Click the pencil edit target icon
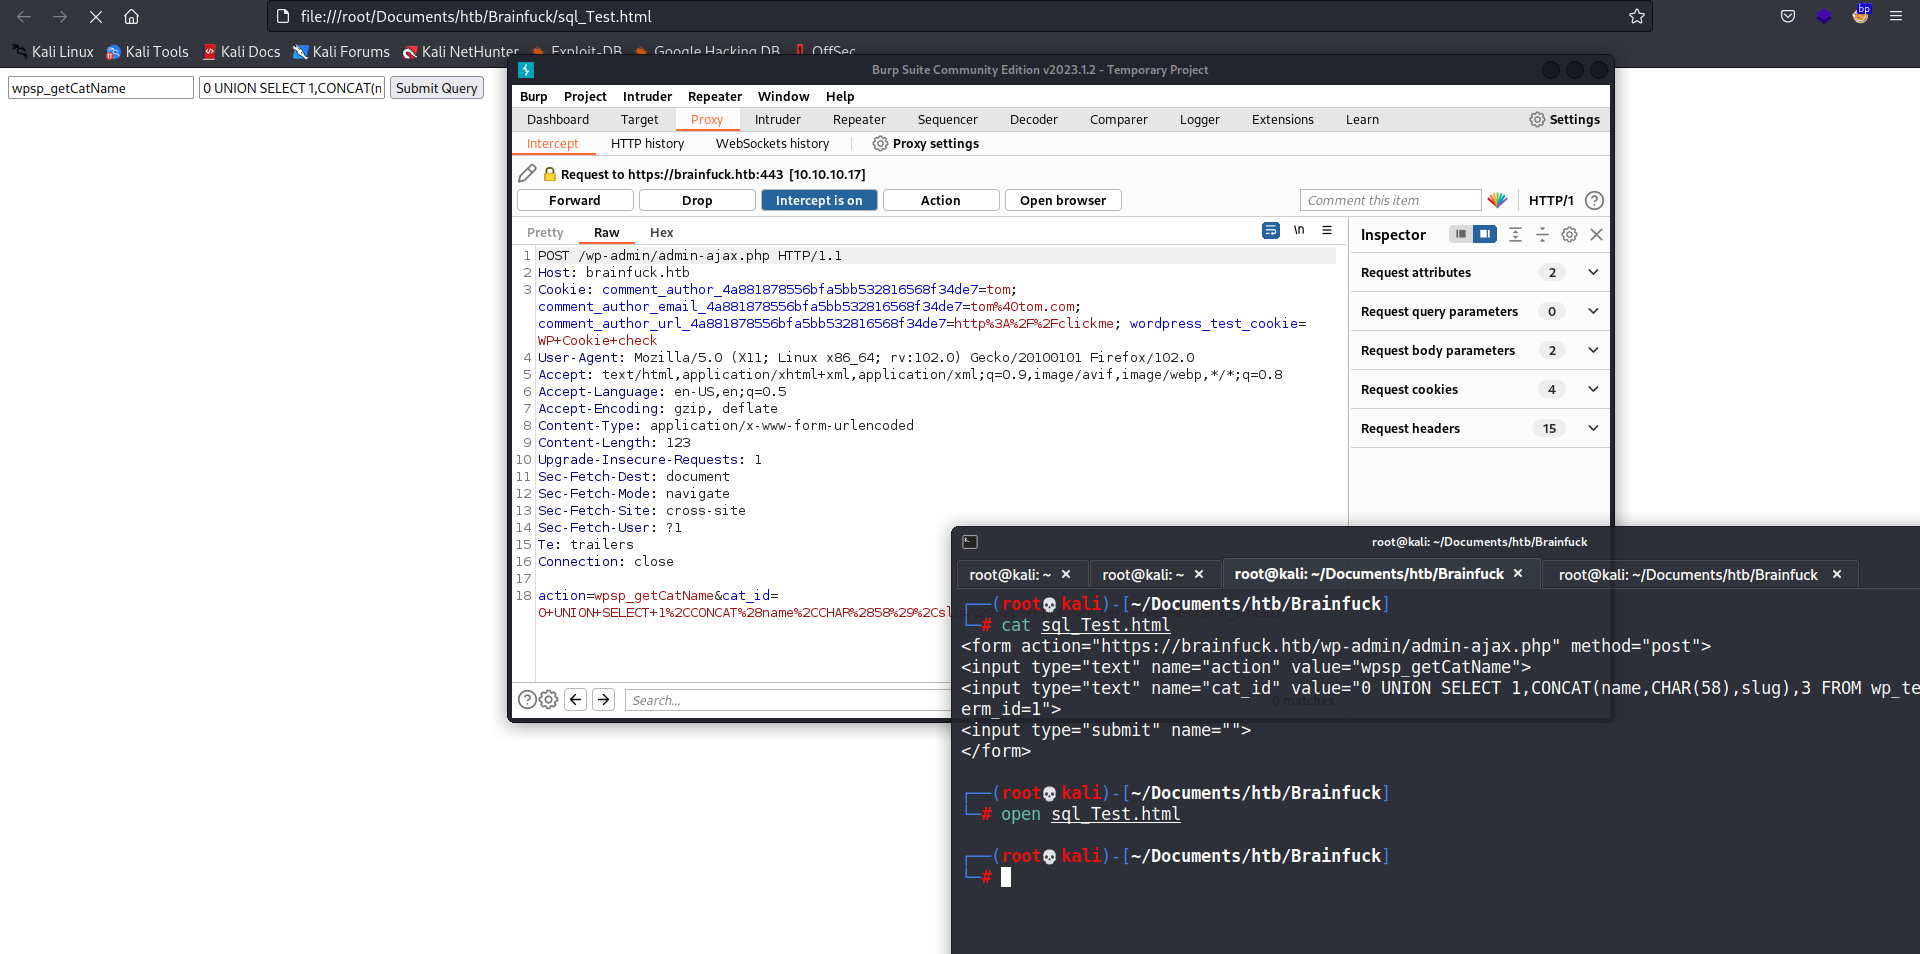 click(x=527, y=173)
